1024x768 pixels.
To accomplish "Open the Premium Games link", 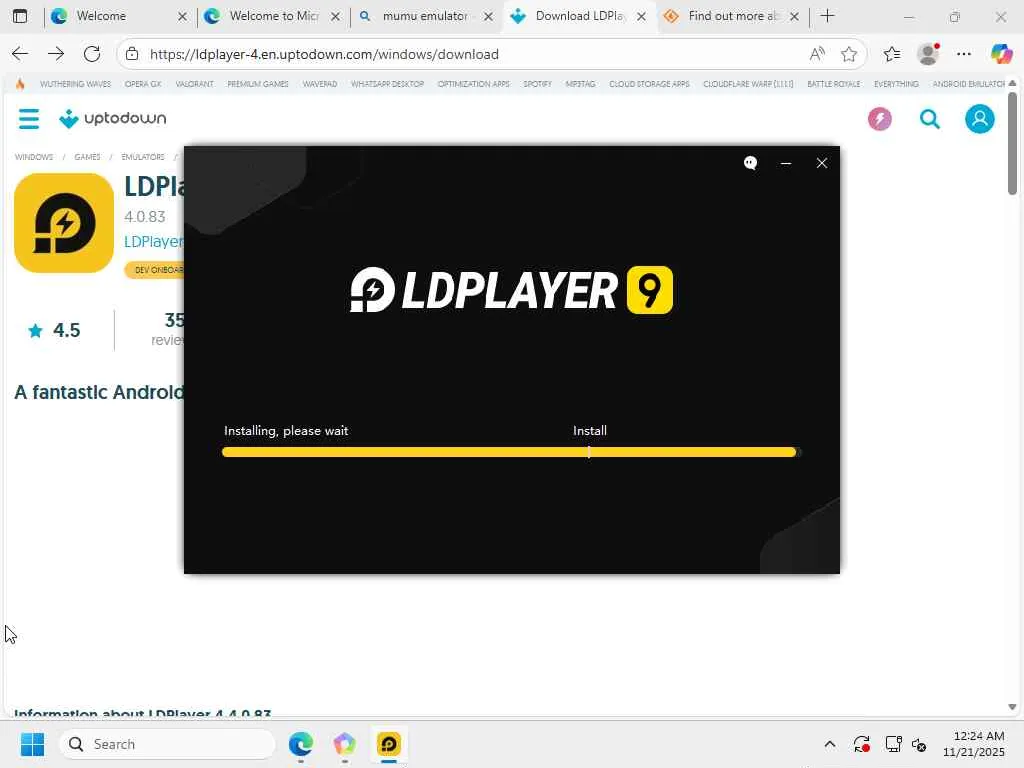I will [258, 84].
